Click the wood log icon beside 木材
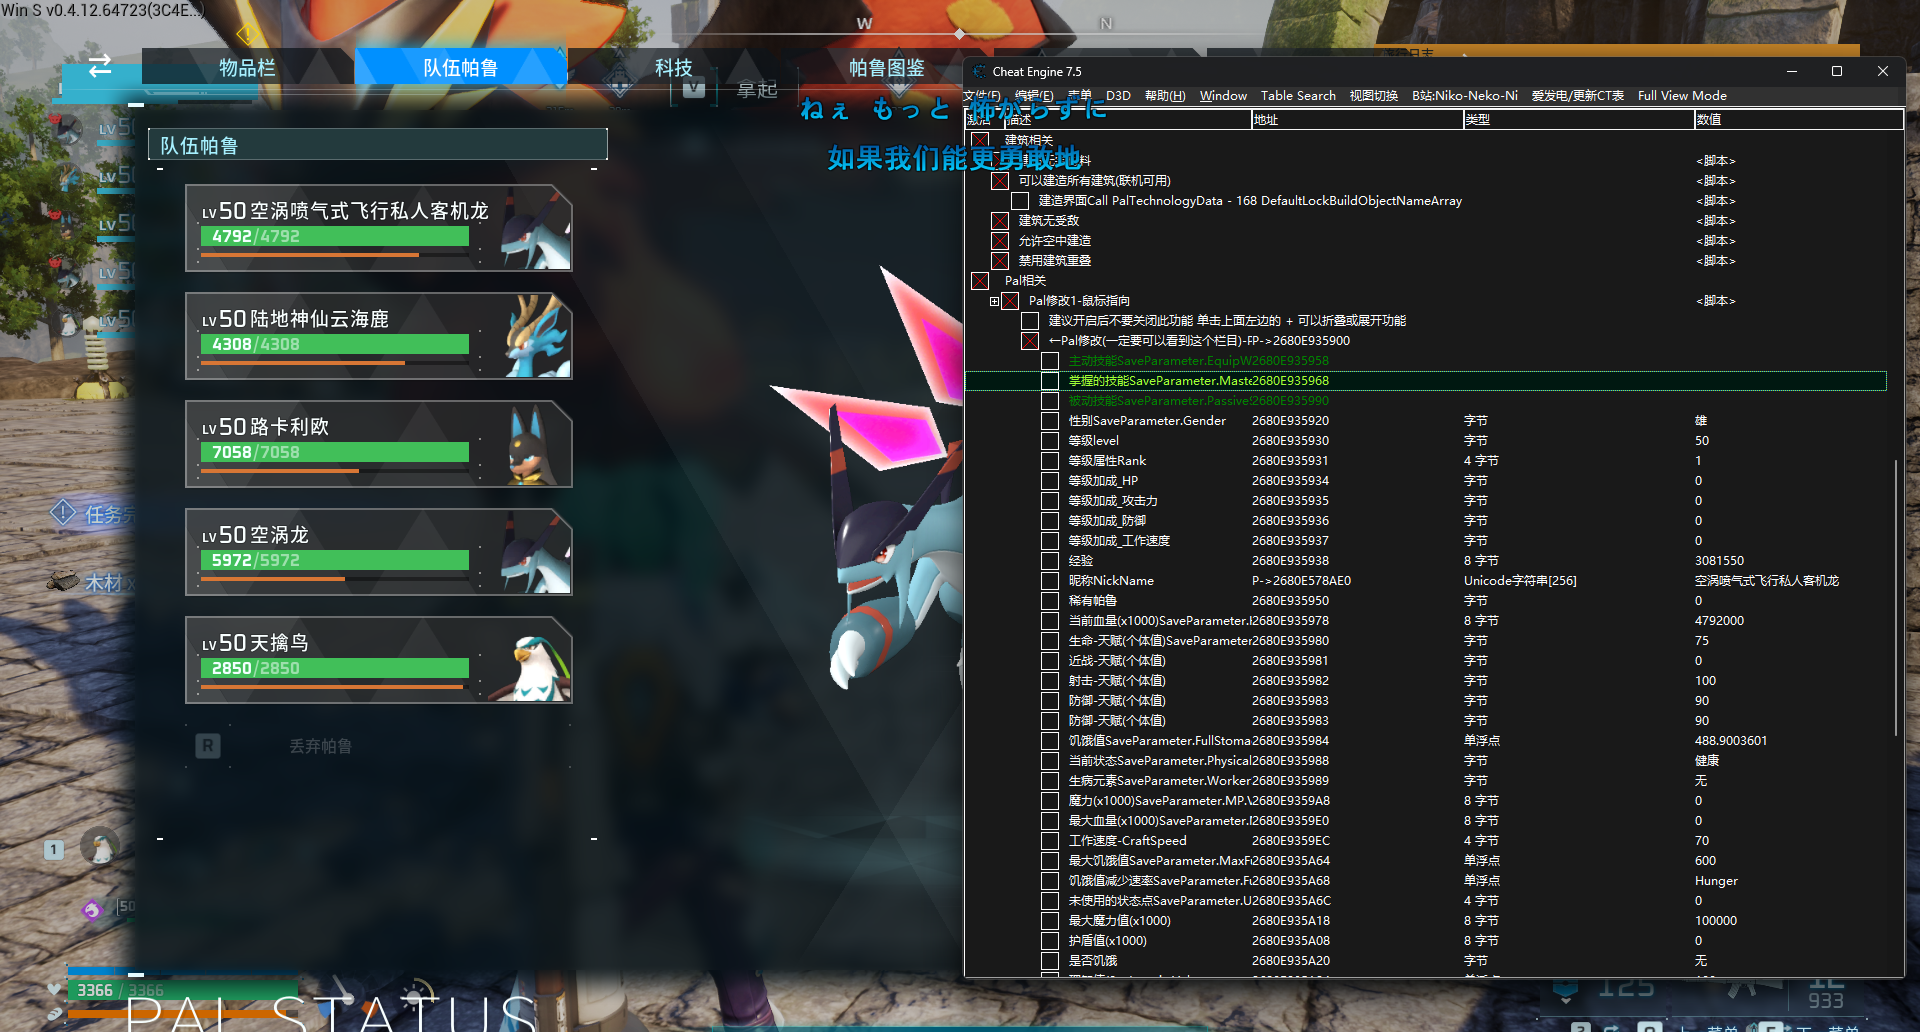 click(x=63, y=581)
